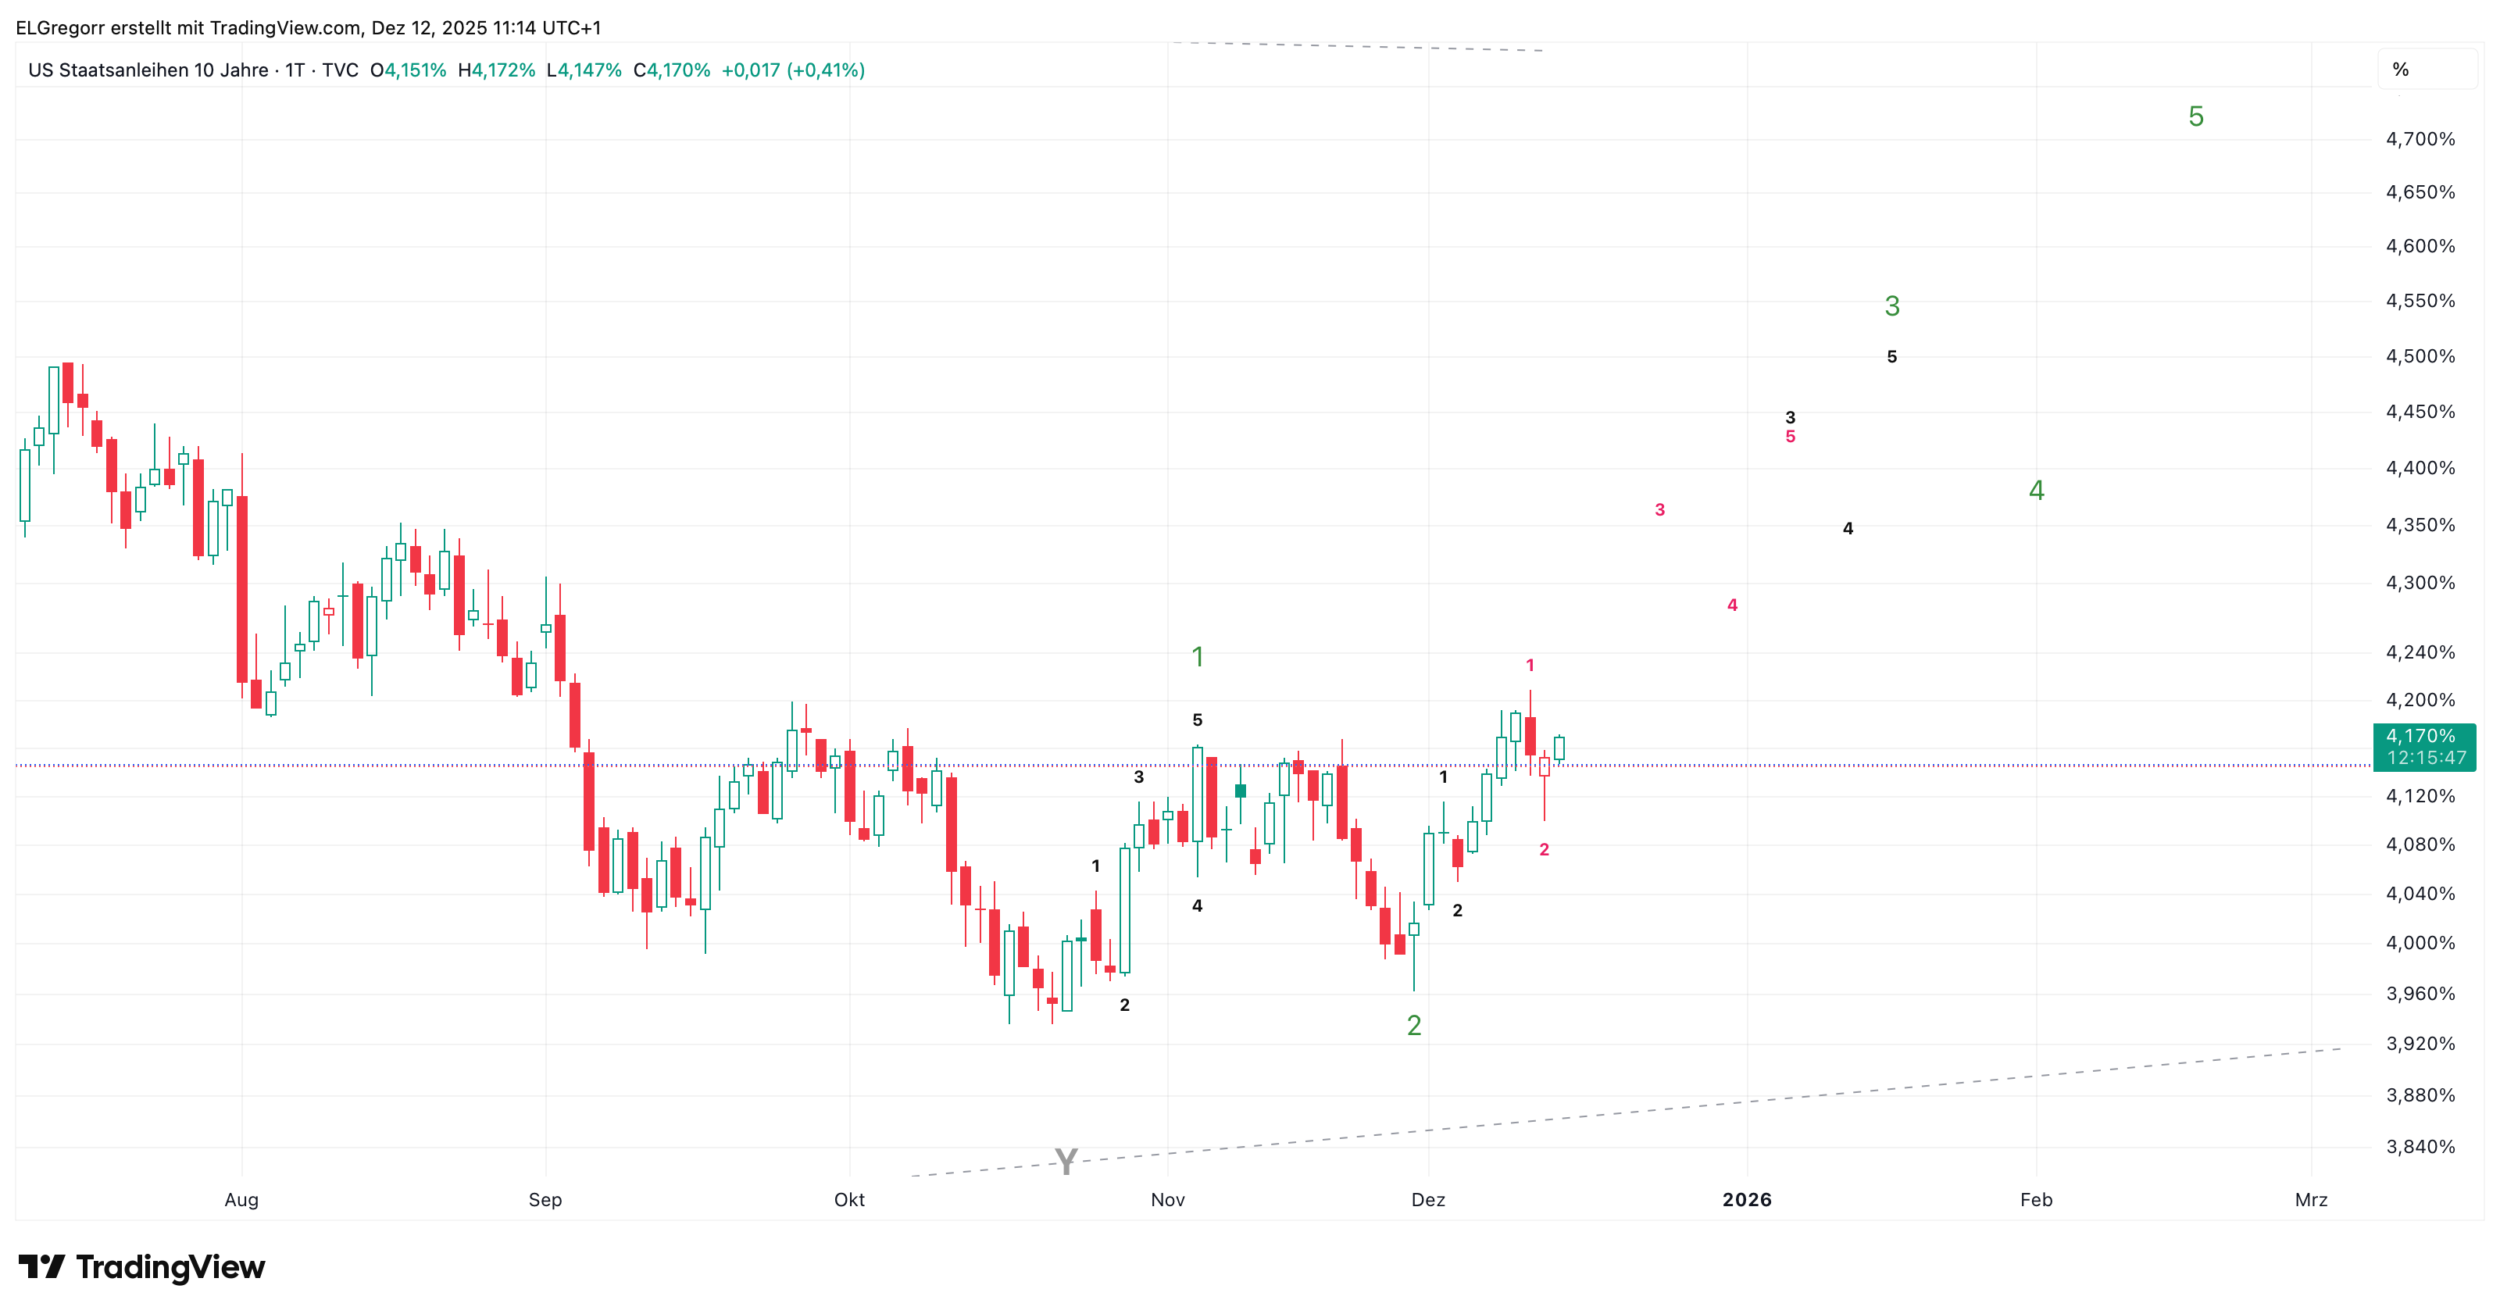This screenshot has height=1314, width=2500.
Task: Click the 4,500% label on the price scale
Action: tap(2420, 357)
